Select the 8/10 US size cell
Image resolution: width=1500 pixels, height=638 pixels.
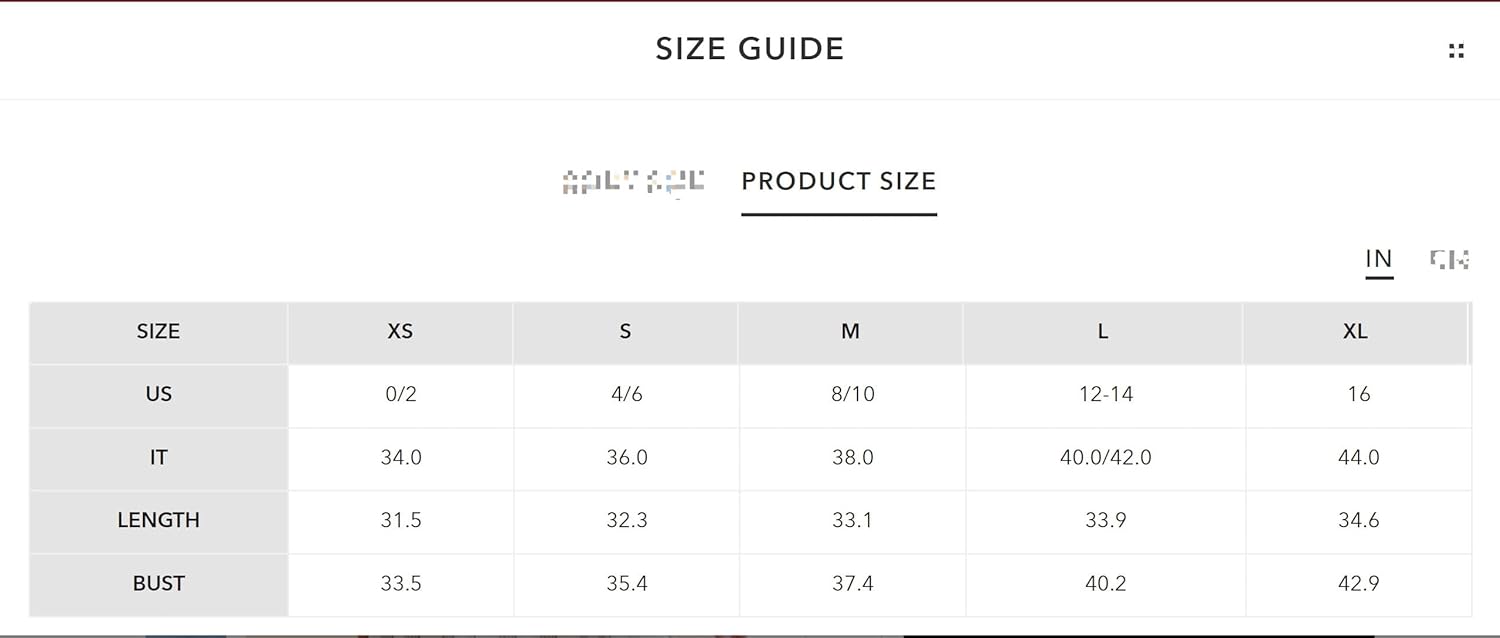point(853,395)
